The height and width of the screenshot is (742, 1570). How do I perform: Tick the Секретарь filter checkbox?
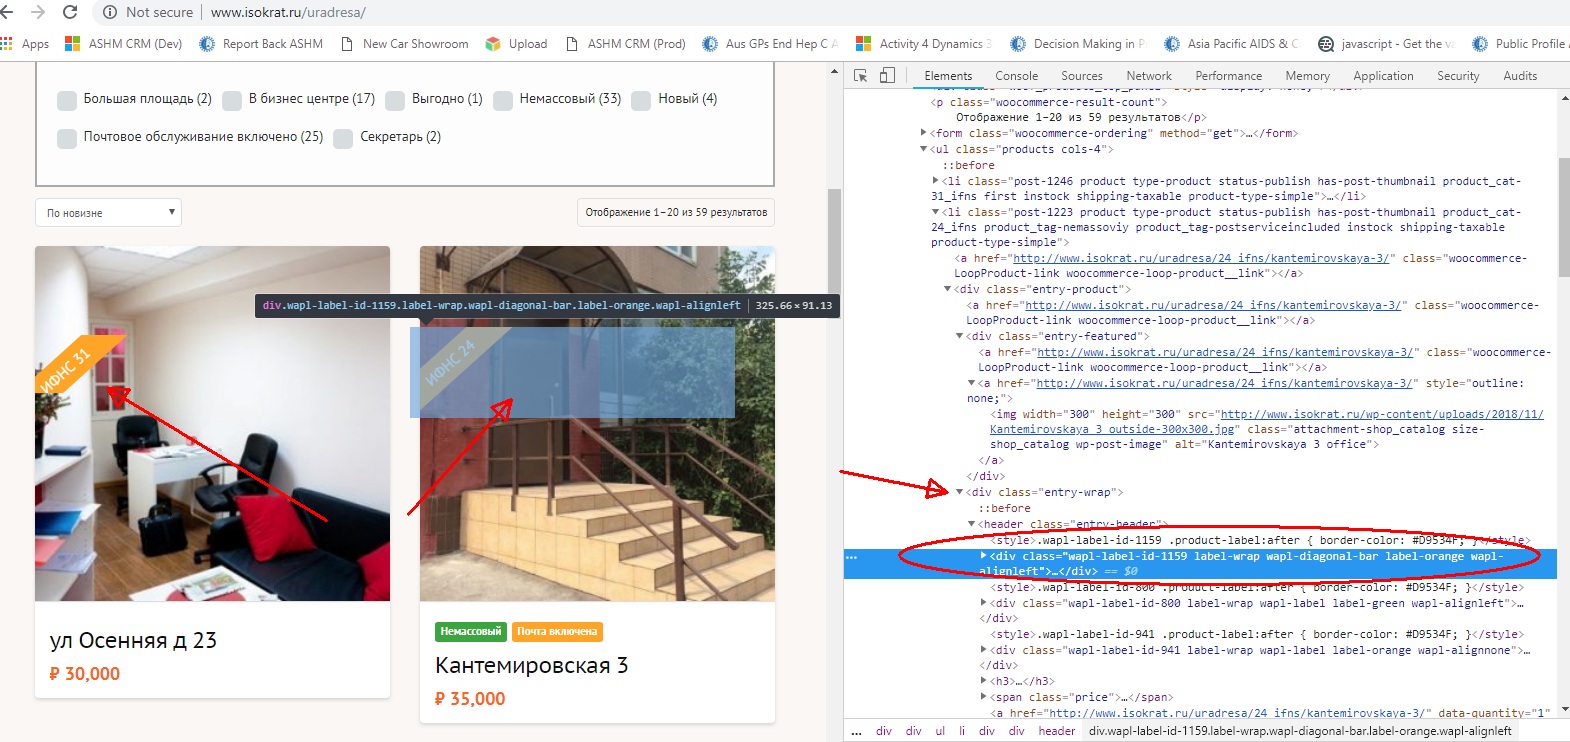tap(343, 138)
